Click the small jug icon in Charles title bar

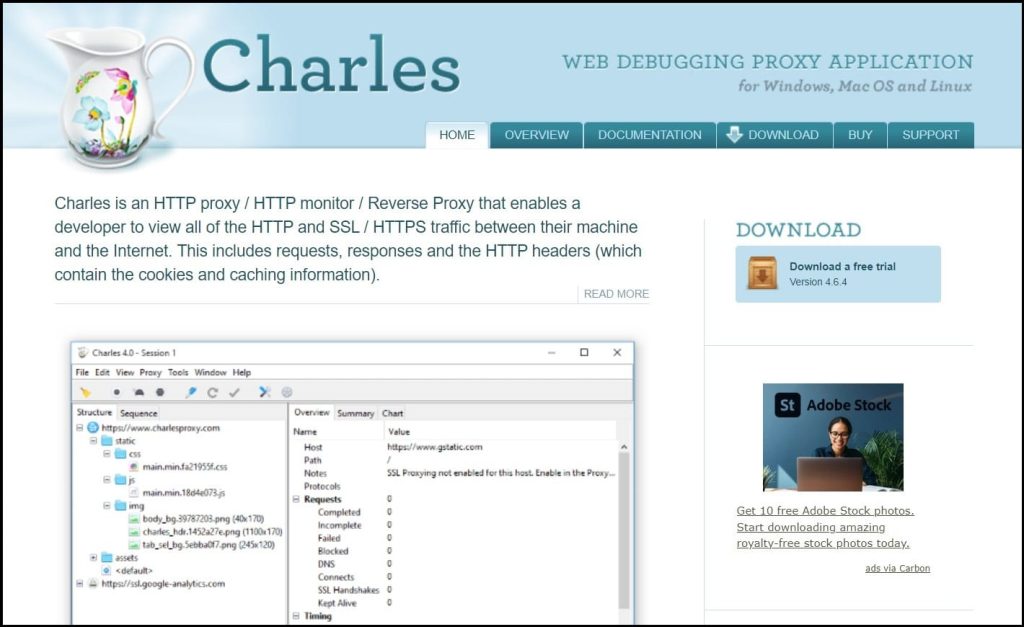point(82,353)
